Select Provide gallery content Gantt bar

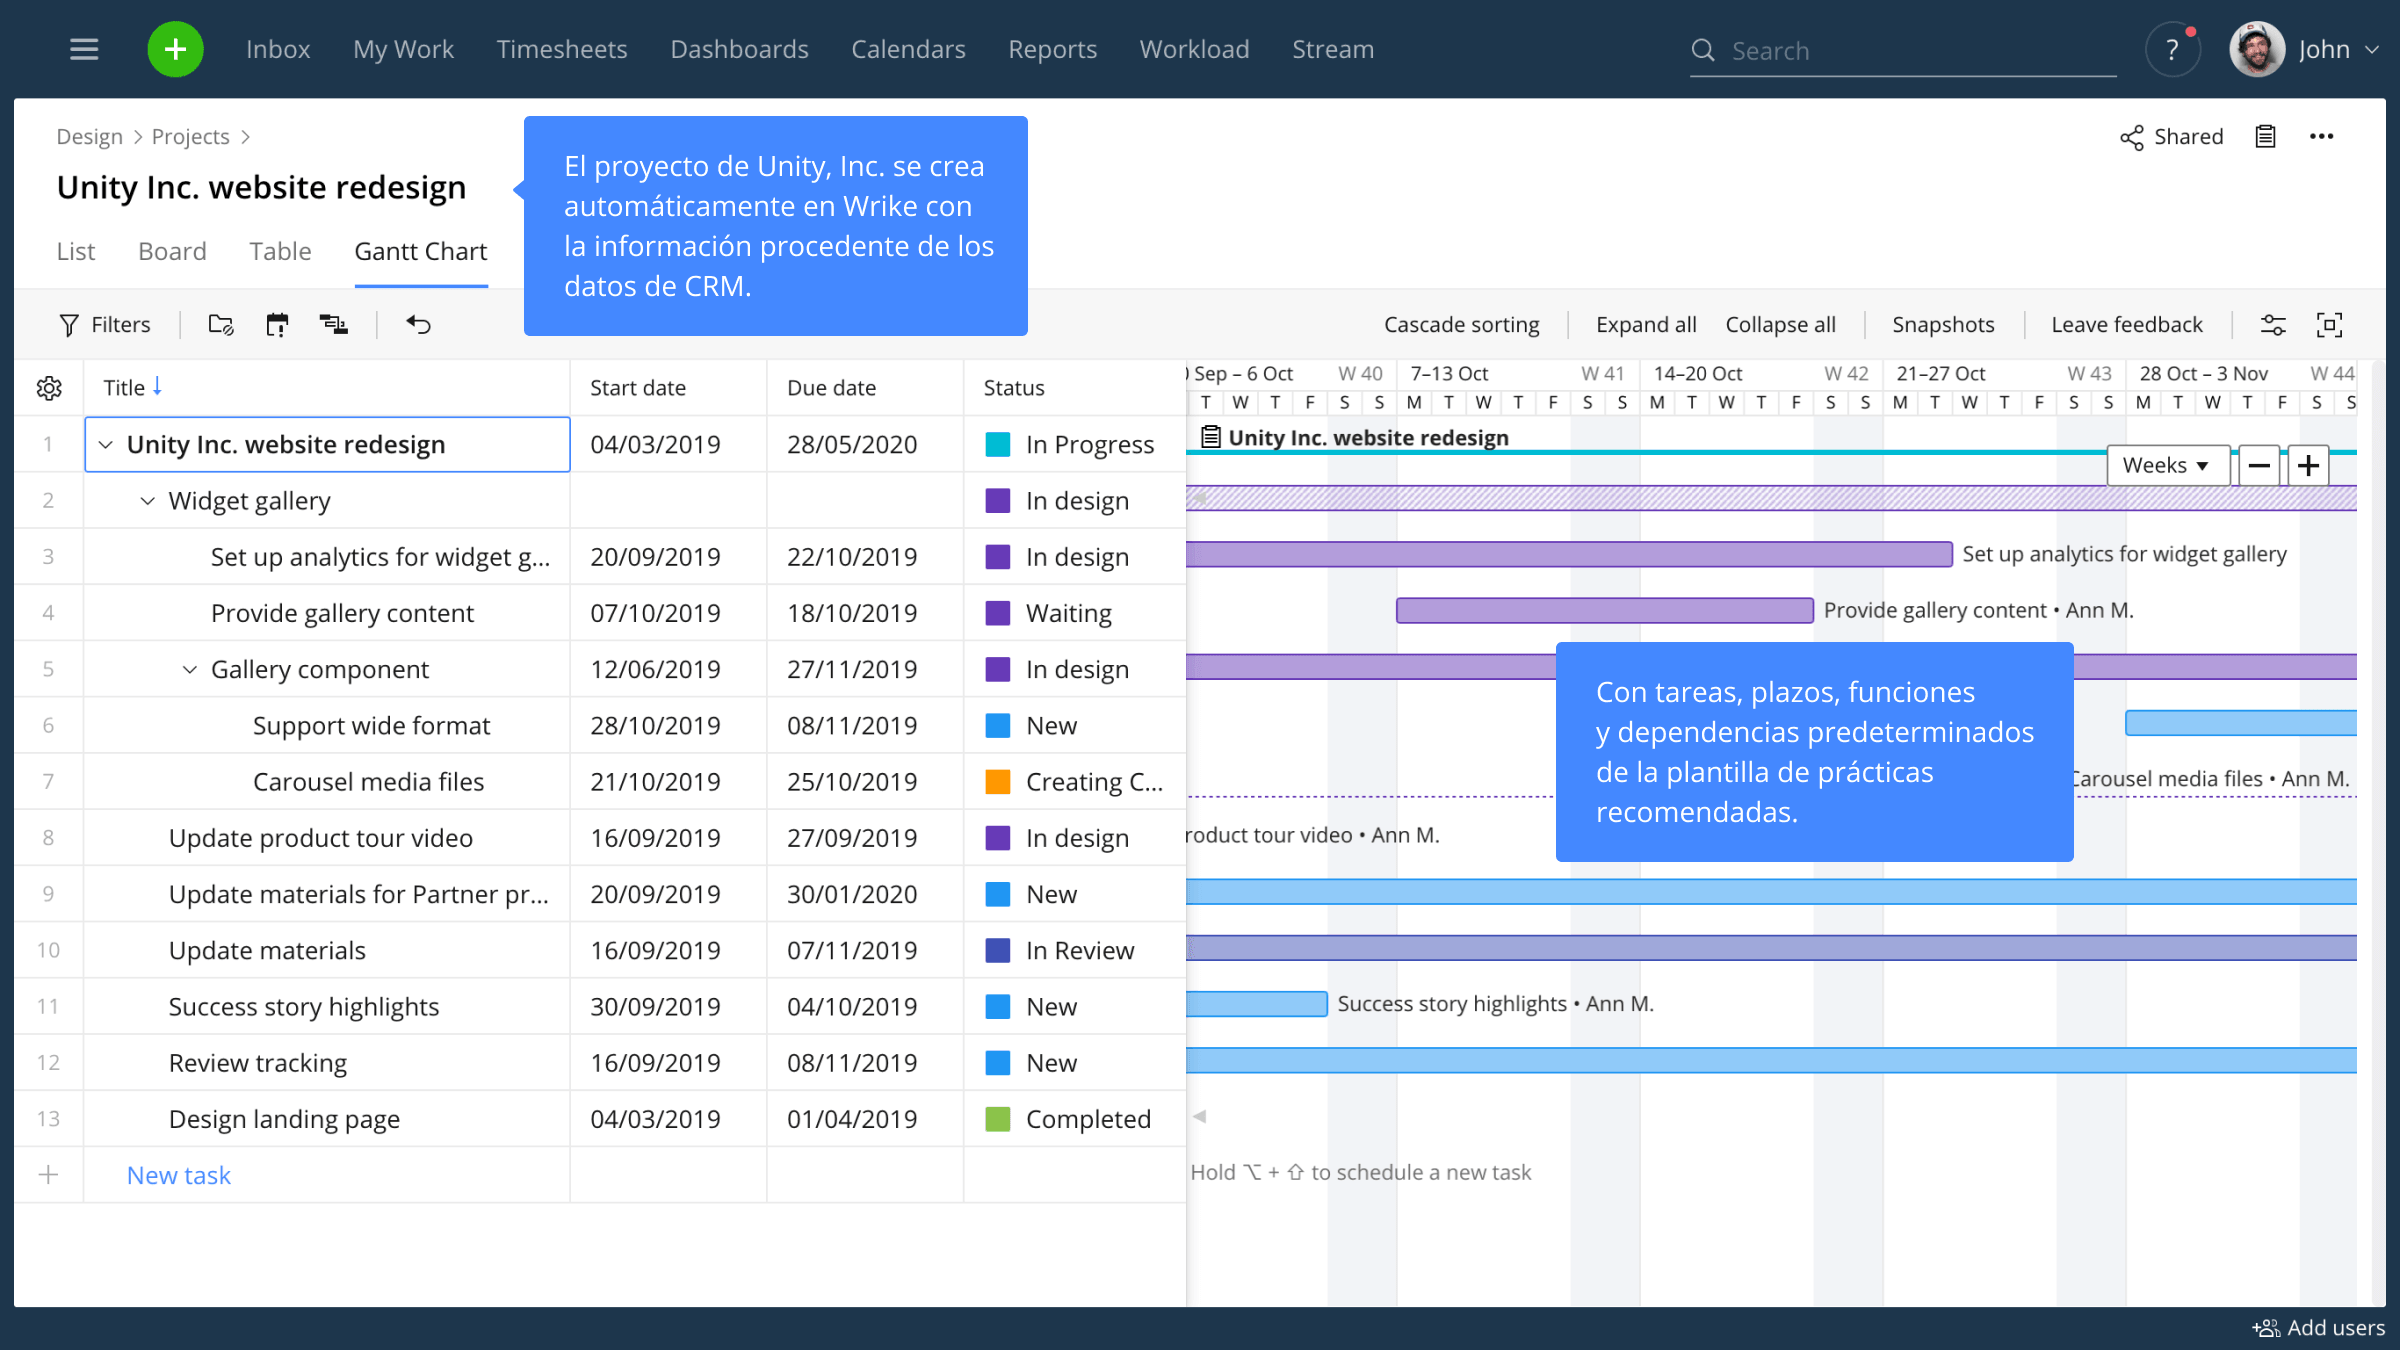pyautogui.click(x=1604, y=610)
